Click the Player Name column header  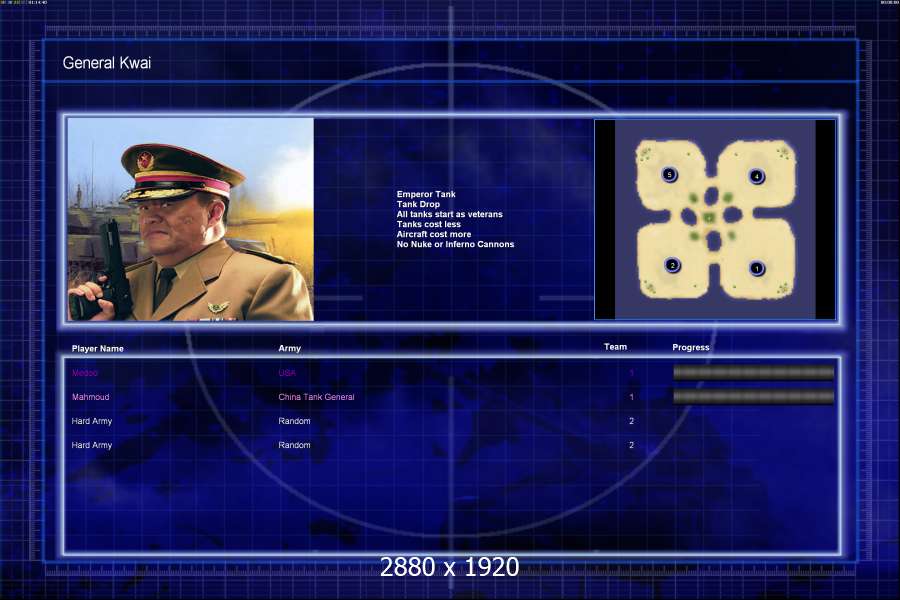coord(98,349)
